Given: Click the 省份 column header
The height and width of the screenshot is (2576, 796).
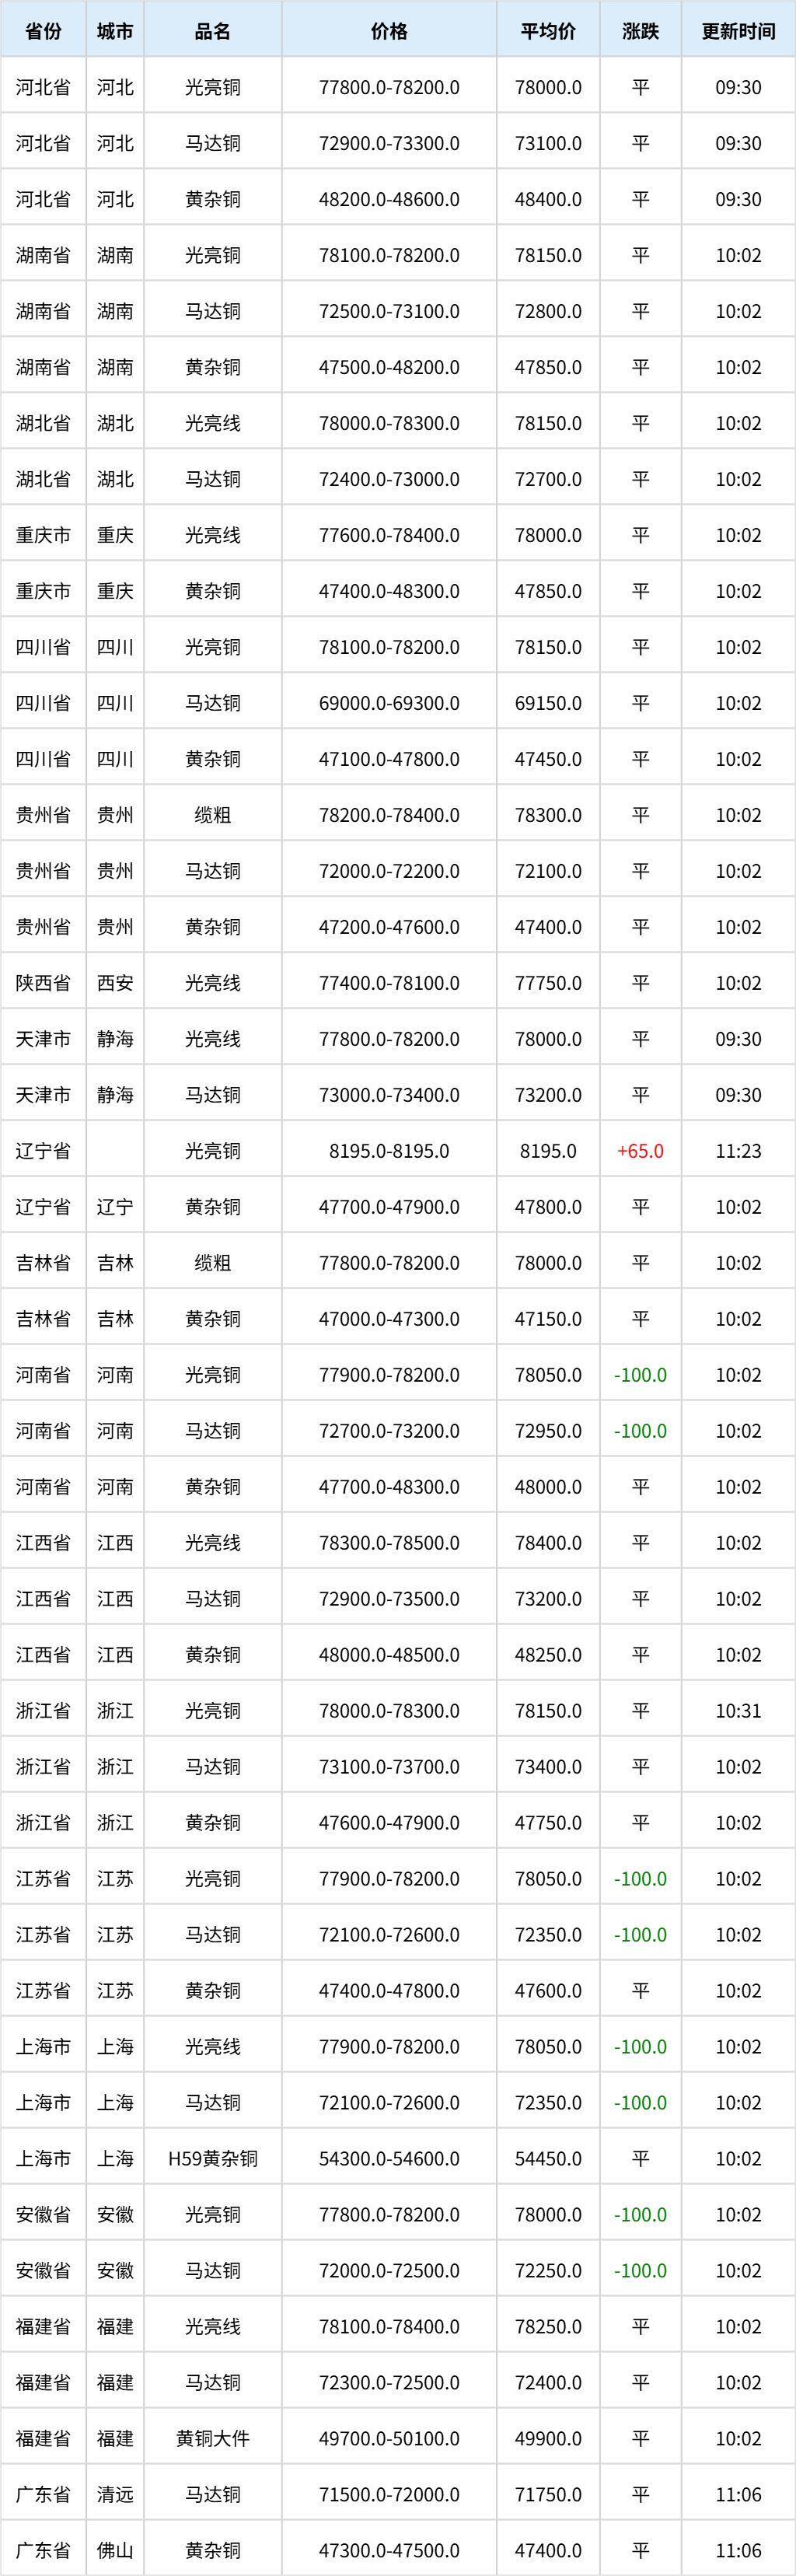Looking at the screenshot, I should point(43,31).
